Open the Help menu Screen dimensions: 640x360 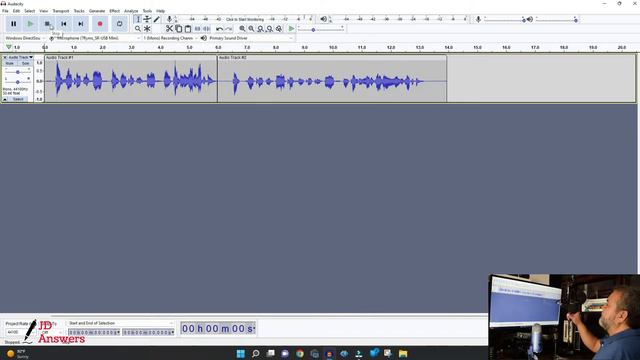[x=160, y=11]
